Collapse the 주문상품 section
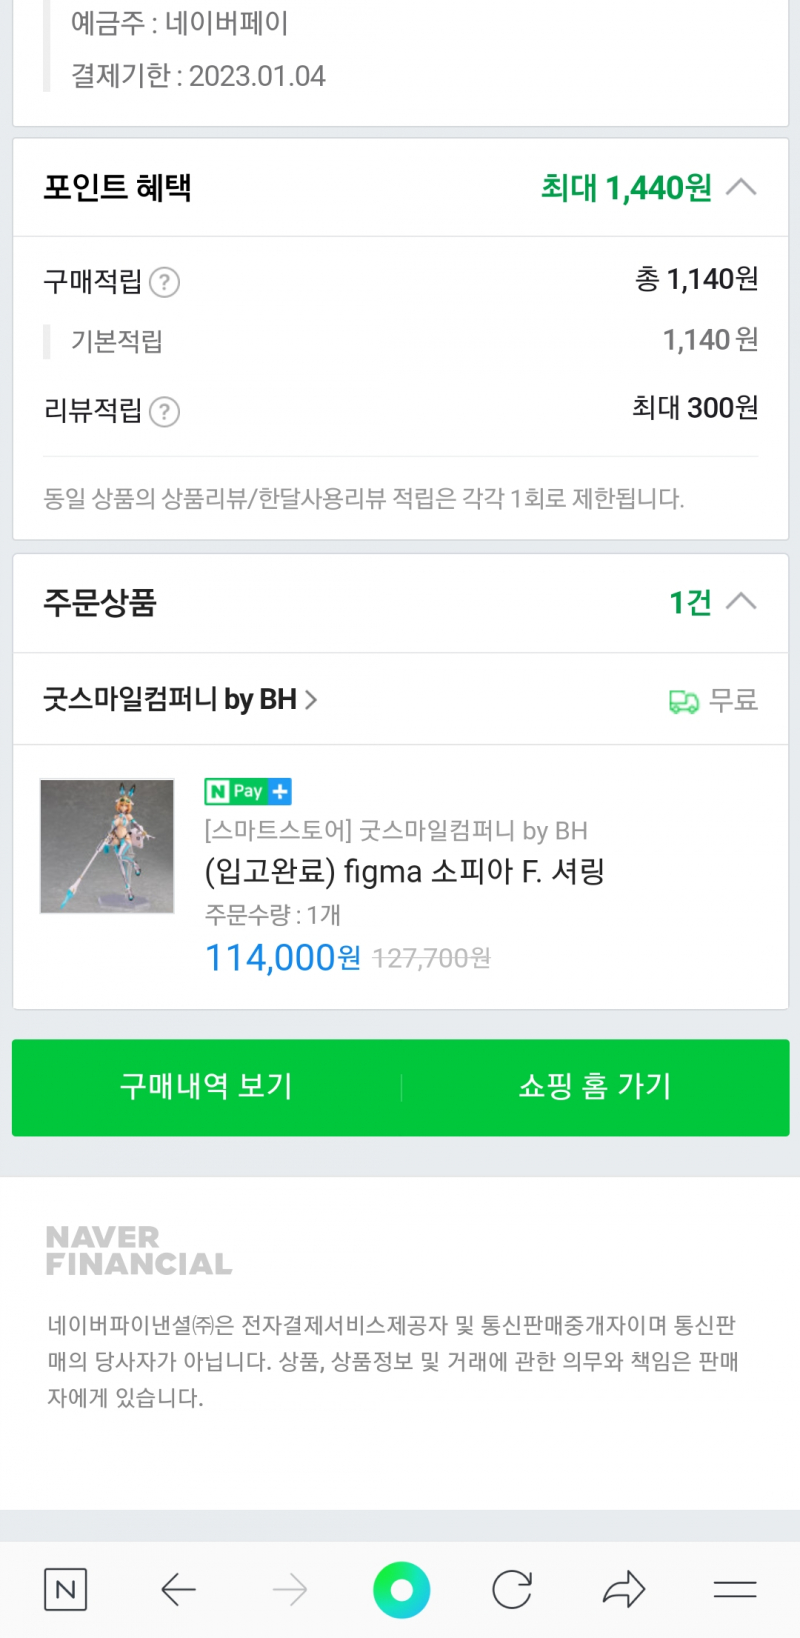This screenshot has width=800, height=1638. coord(741,602)
